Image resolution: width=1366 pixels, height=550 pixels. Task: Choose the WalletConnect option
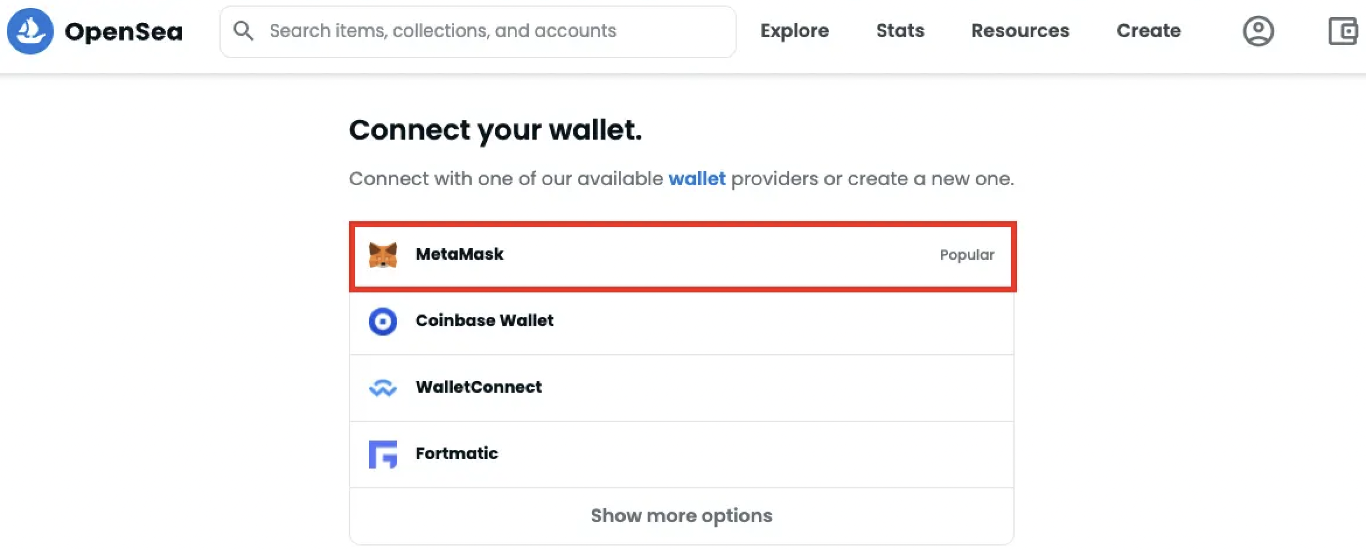pos(682,388)
